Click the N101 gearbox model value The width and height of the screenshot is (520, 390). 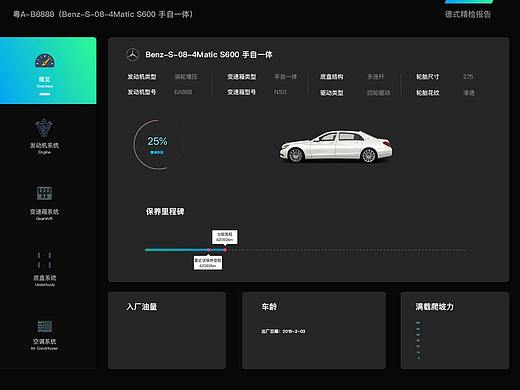[x=280, y=92]
